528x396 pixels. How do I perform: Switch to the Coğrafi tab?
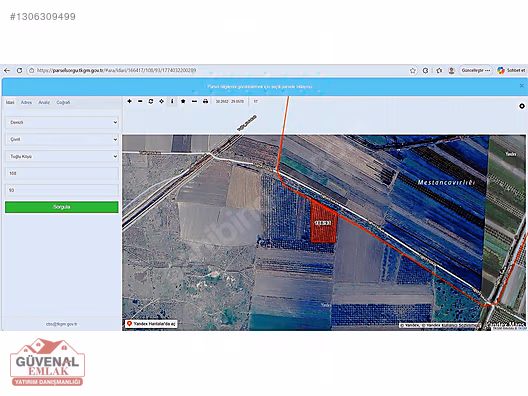63,102
